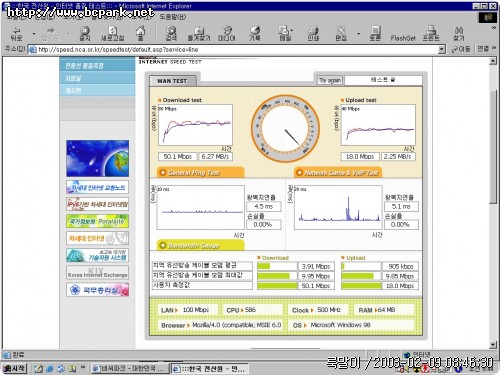Click the Bandwidth Gauge button
The width and height of the screenshot is (500, 375).
200,245
